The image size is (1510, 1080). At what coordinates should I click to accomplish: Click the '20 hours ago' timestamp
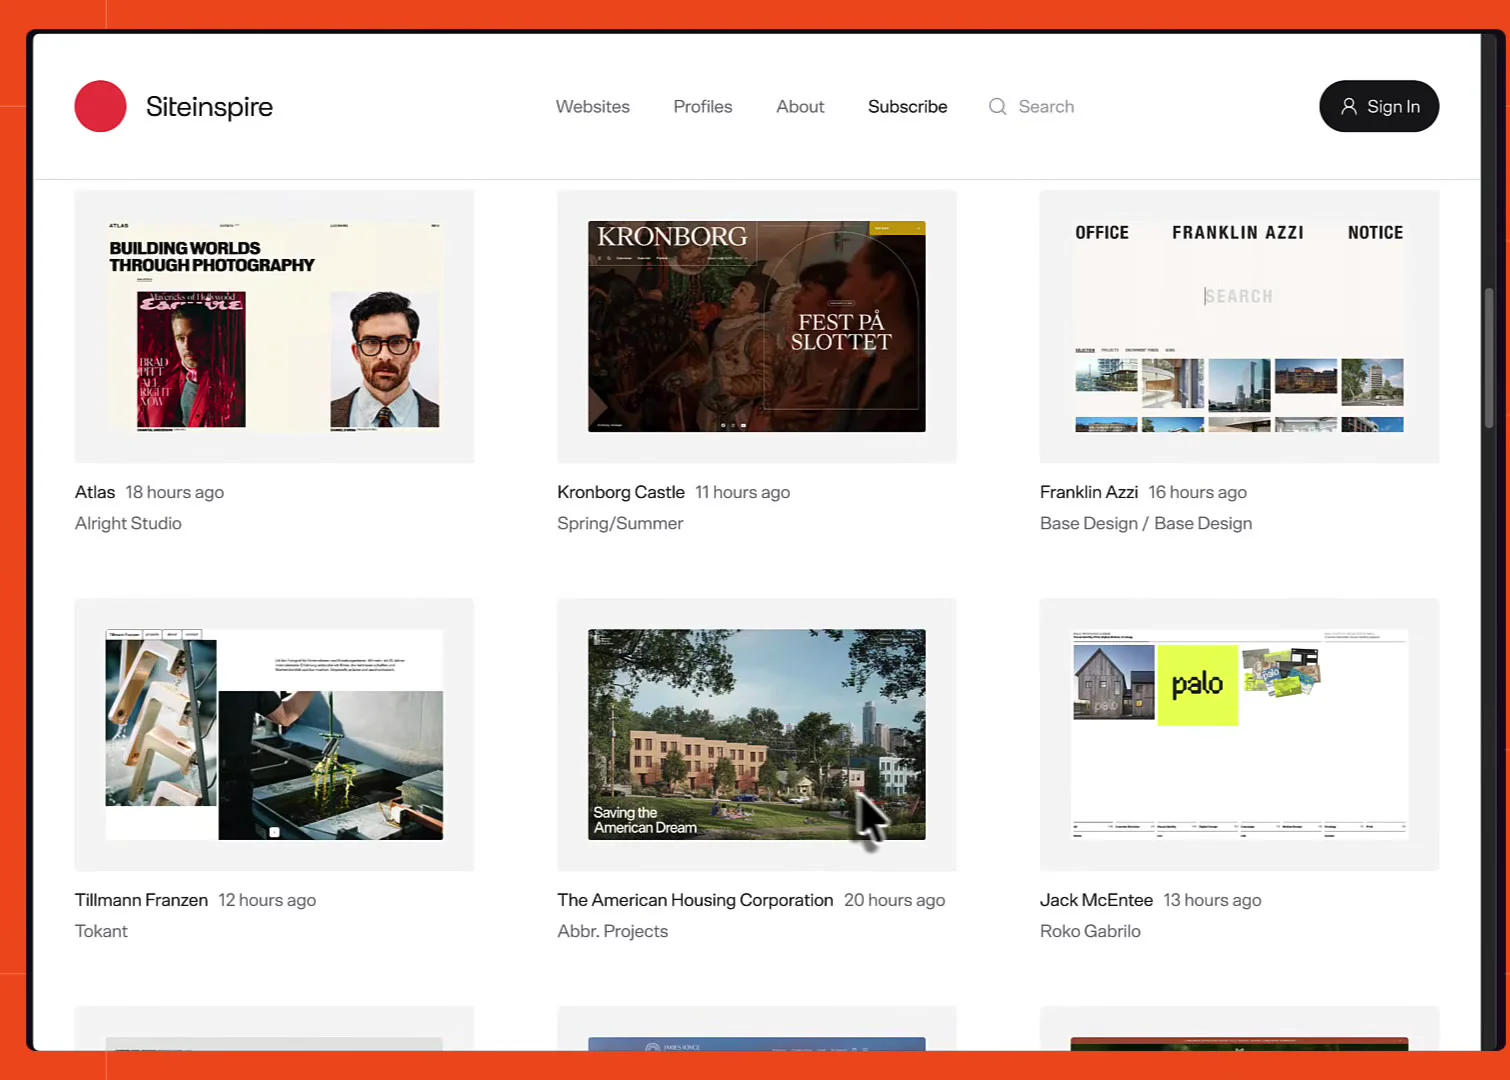coord(895,900)
